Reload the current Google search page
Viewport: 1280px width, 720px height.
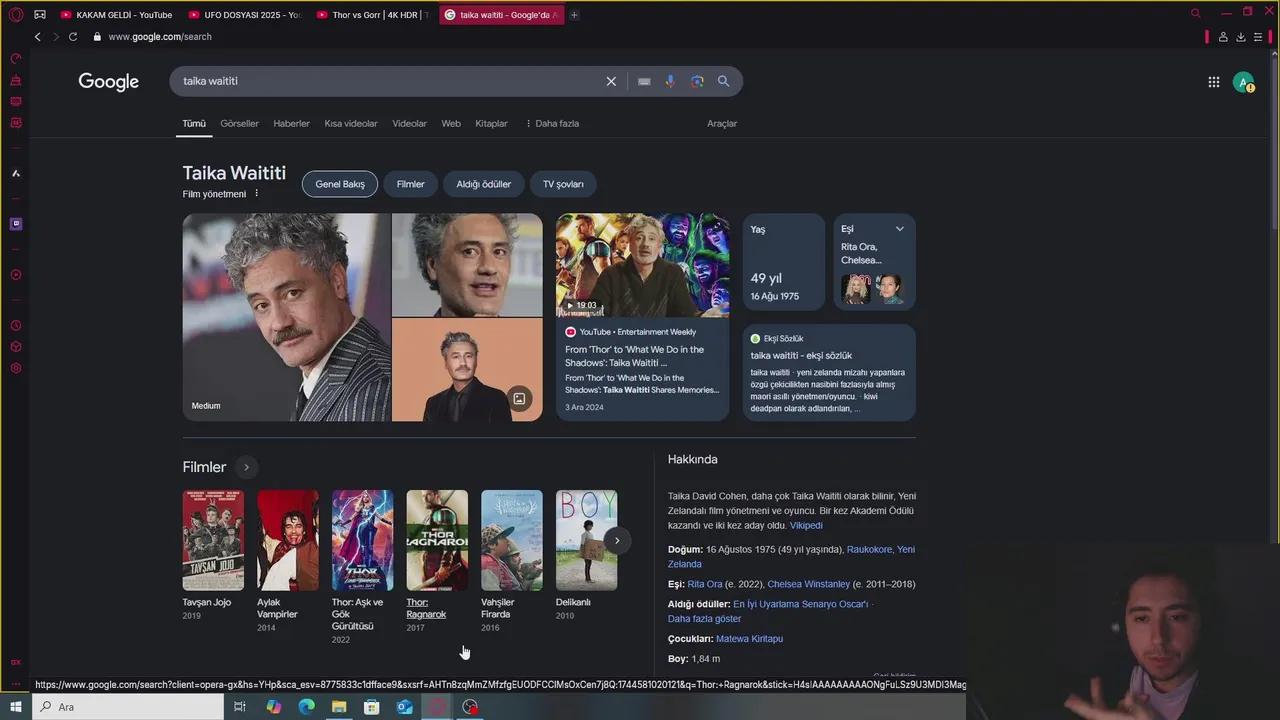pyautogui.click(x=73, y=37)
